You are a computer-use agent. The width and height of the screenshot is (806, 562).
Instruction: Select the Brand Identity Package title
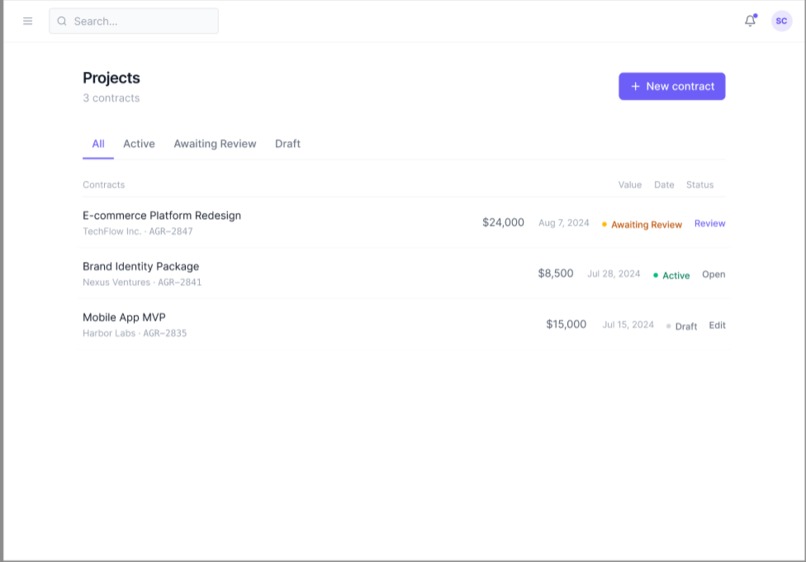[141, 266]
